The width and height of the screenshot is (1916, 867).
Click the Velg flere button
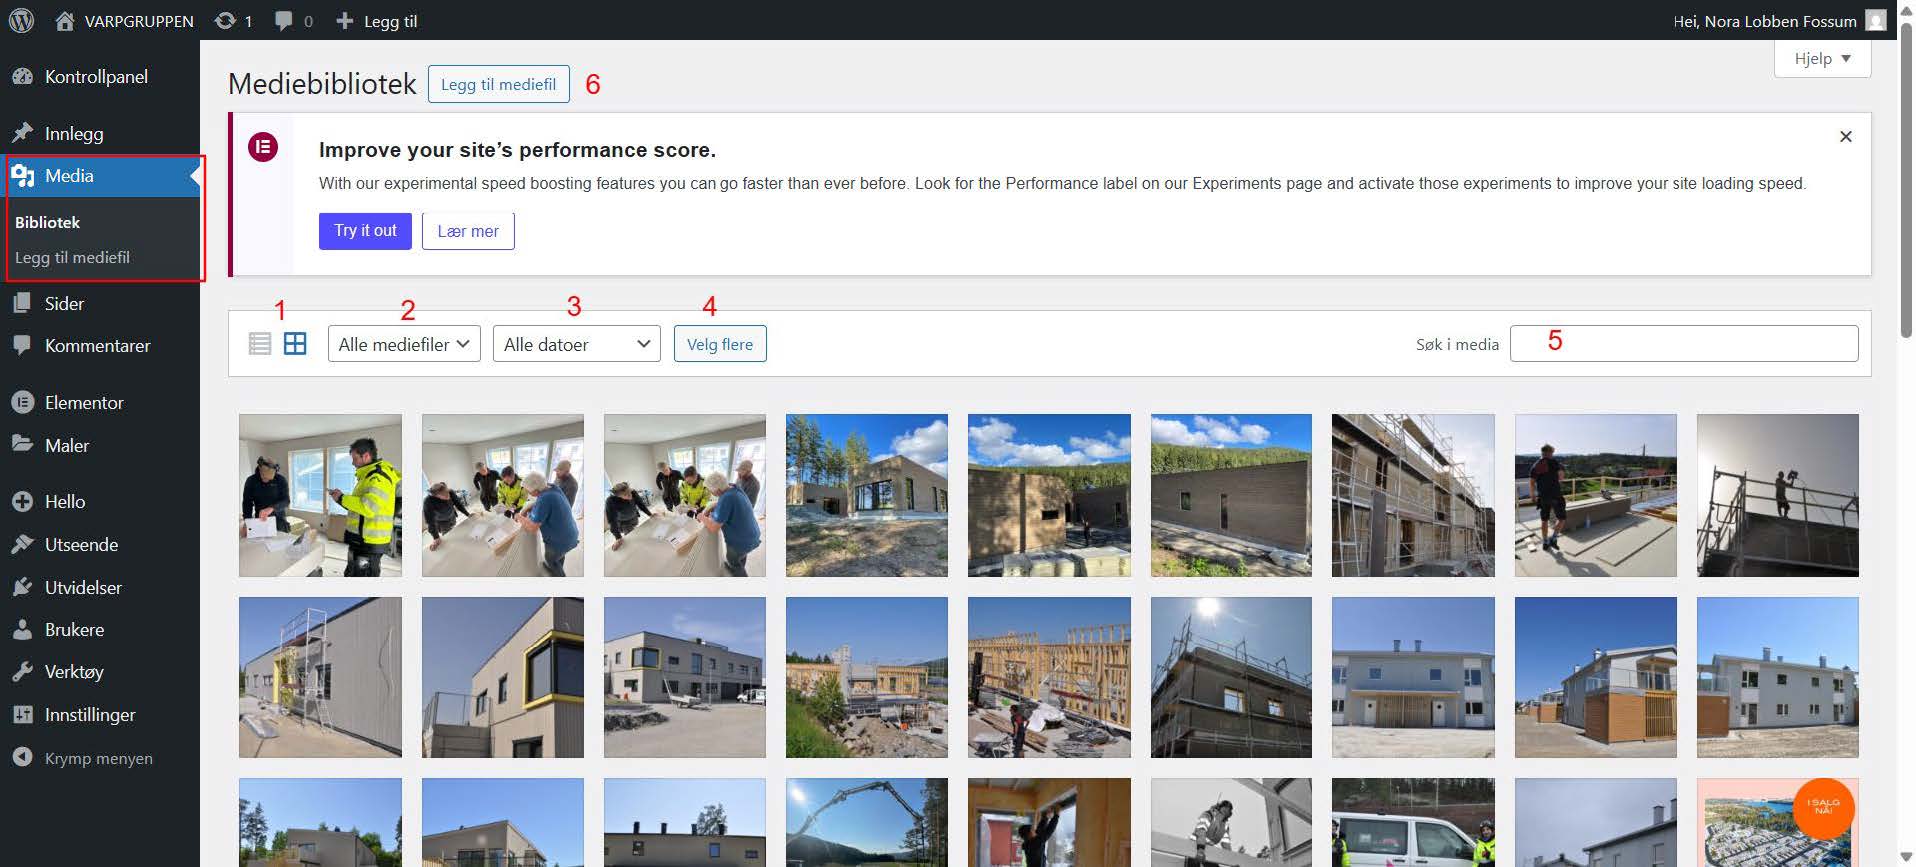tap(720, 344)
